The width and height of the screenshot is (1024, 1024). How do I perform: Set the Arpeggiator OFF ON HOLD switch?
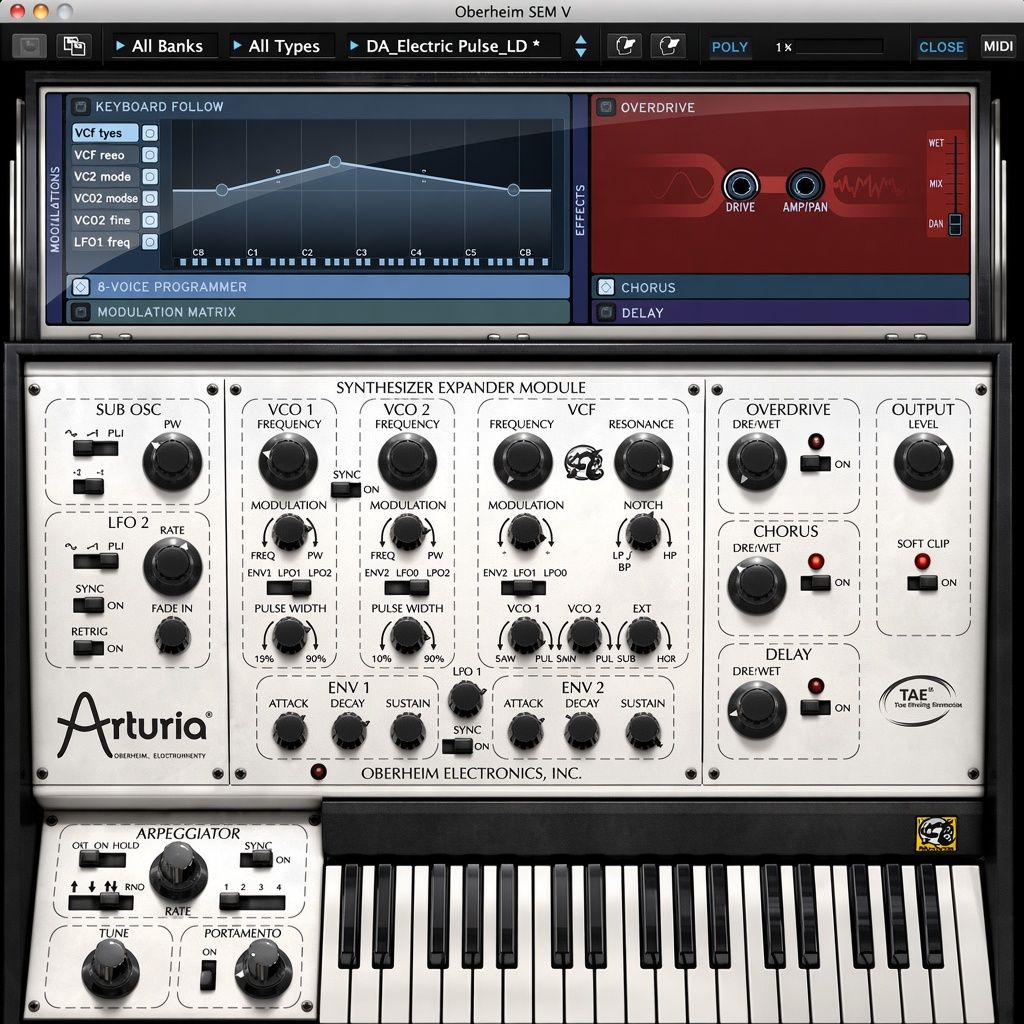click(x=102, y=859)
